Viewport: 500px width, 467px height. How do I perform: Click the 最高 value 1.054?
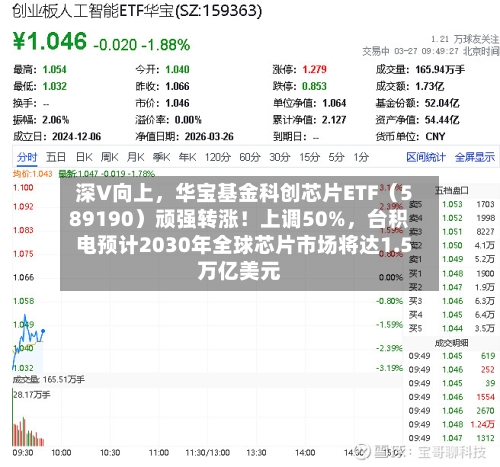[x=54, y=69]
